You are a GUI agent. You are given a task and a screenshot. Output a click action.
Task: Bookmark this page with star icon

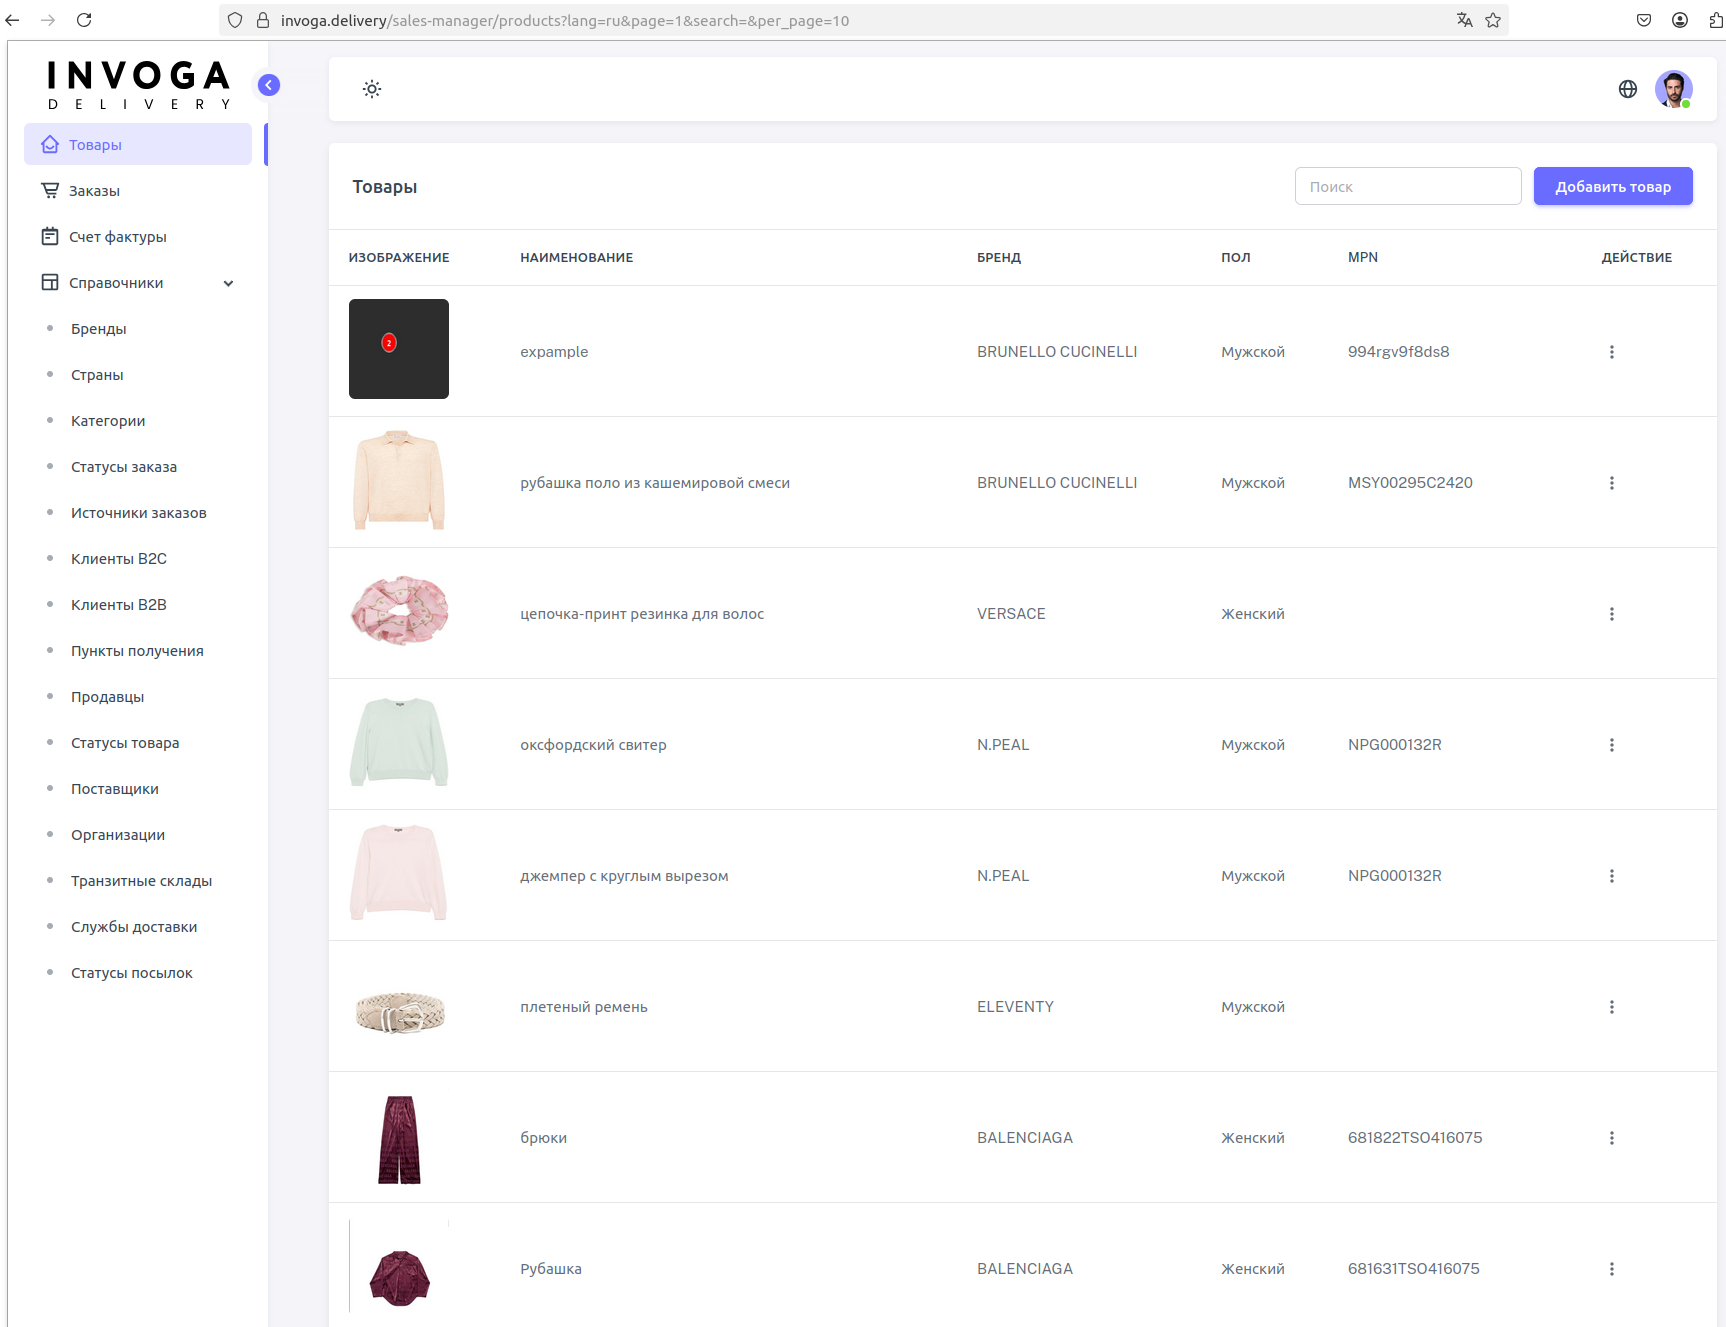(1493, 20)
